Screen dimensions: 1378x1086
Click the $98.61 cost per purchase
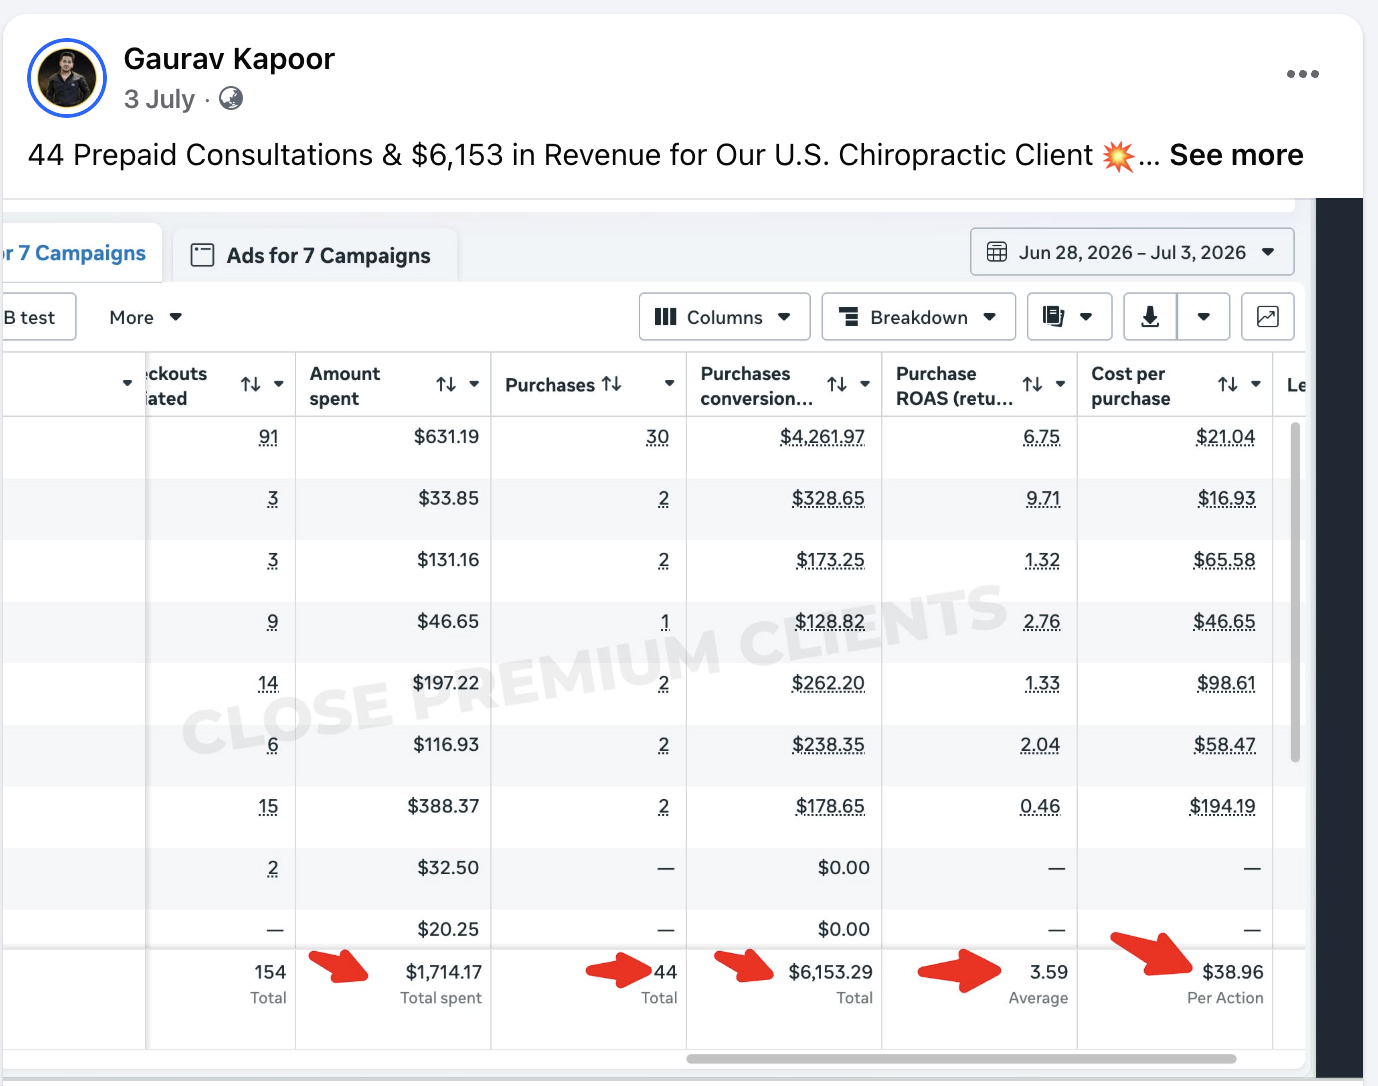click(x=1226, y=683)
